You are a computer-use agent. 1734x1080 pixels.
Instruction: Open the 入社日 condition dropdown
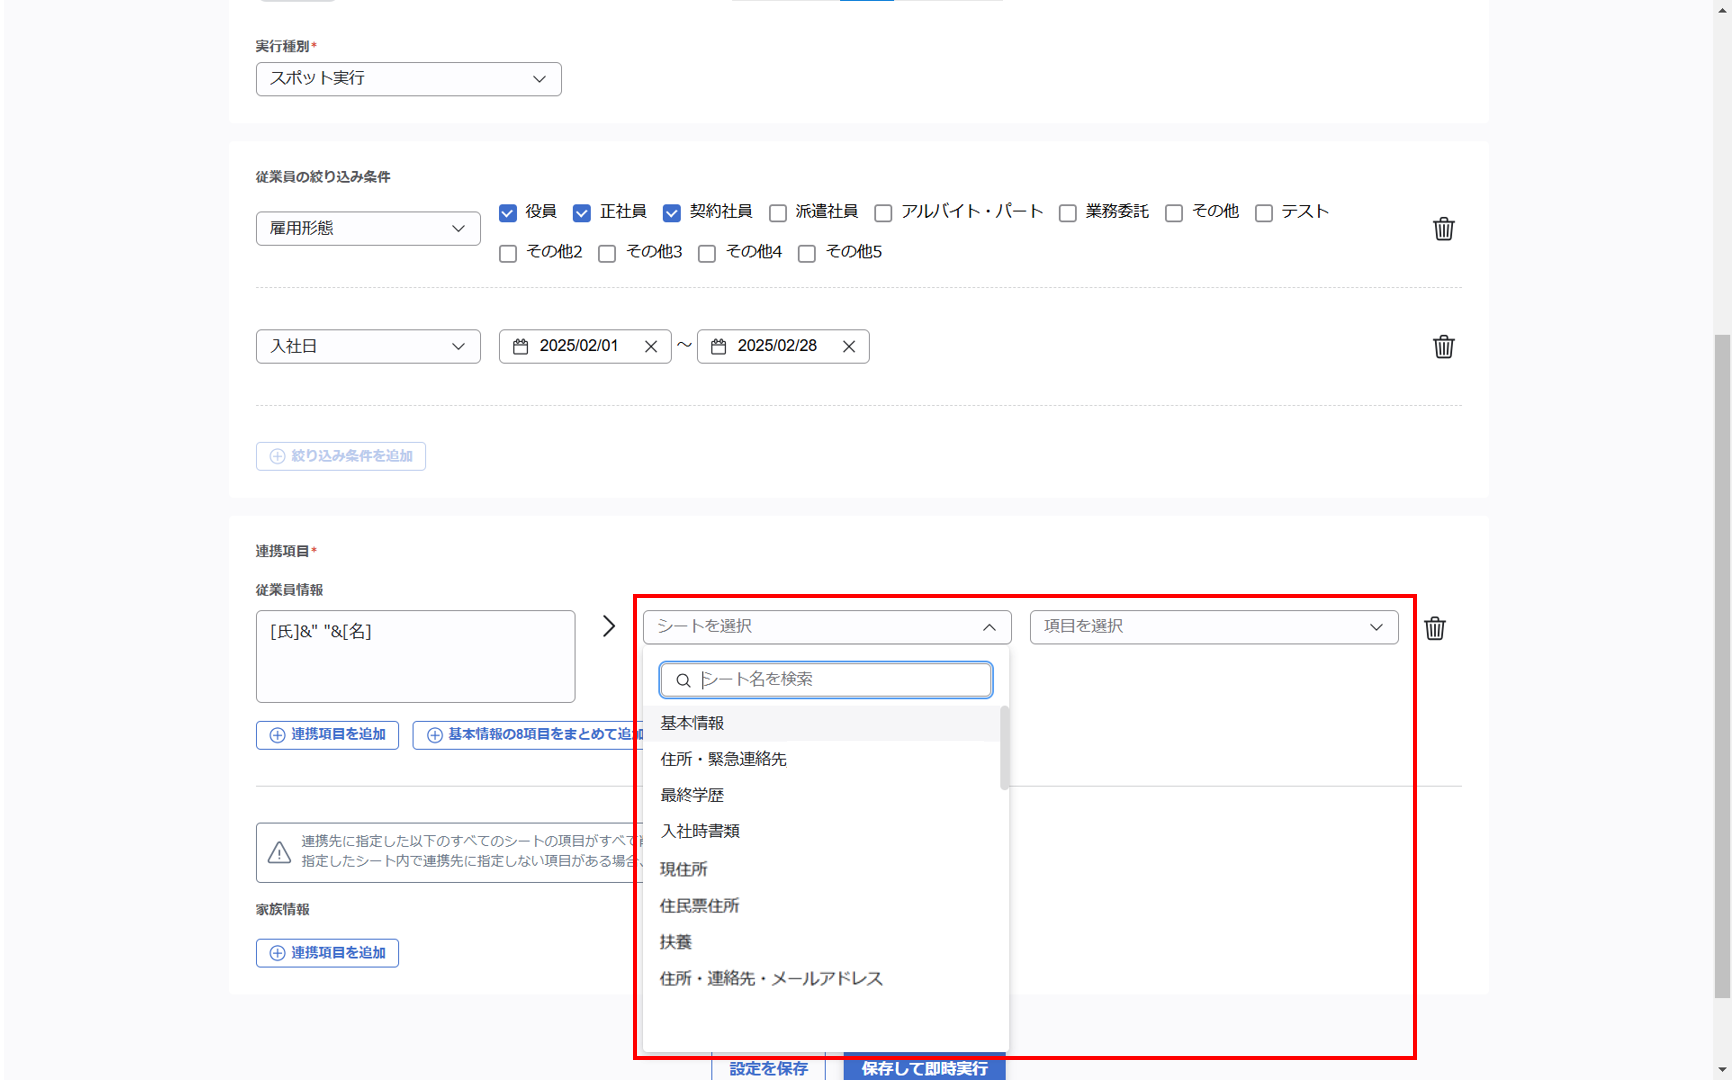click(x=368, y=346)
